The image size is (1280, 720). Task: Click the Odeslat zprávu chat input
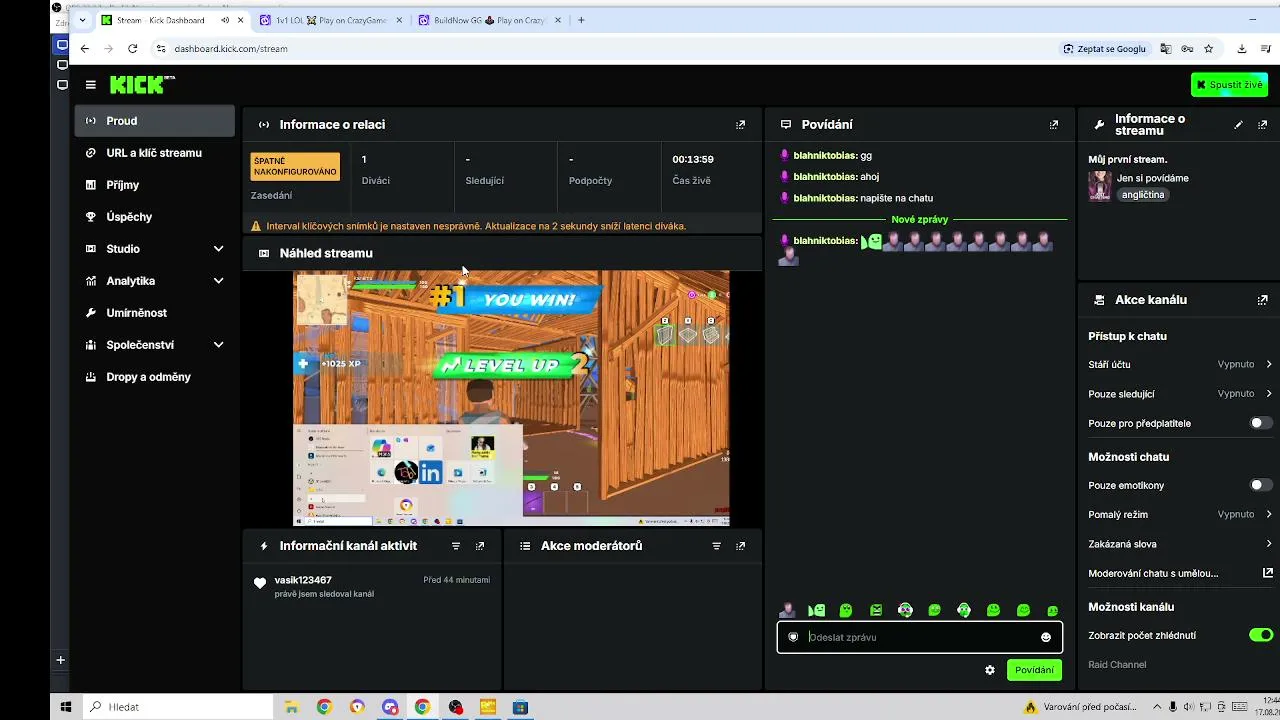[920, 637]
